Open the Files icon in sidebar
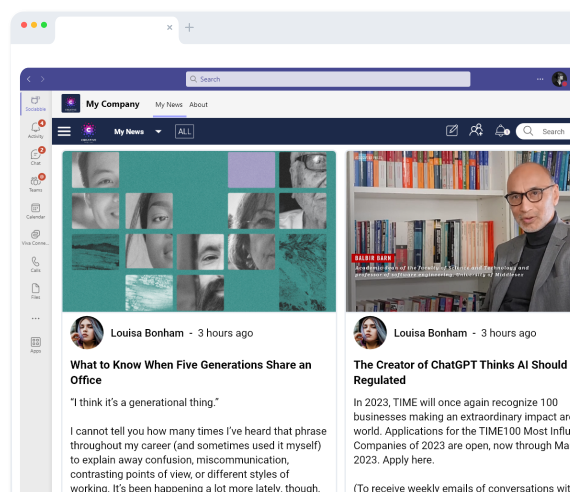 (36, 291)
